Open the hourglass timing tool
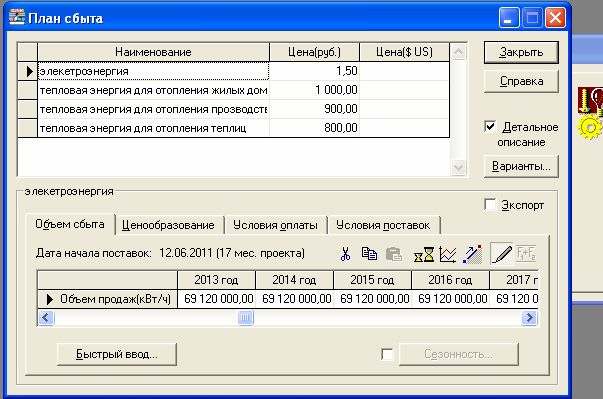 [x=424, y=254]
